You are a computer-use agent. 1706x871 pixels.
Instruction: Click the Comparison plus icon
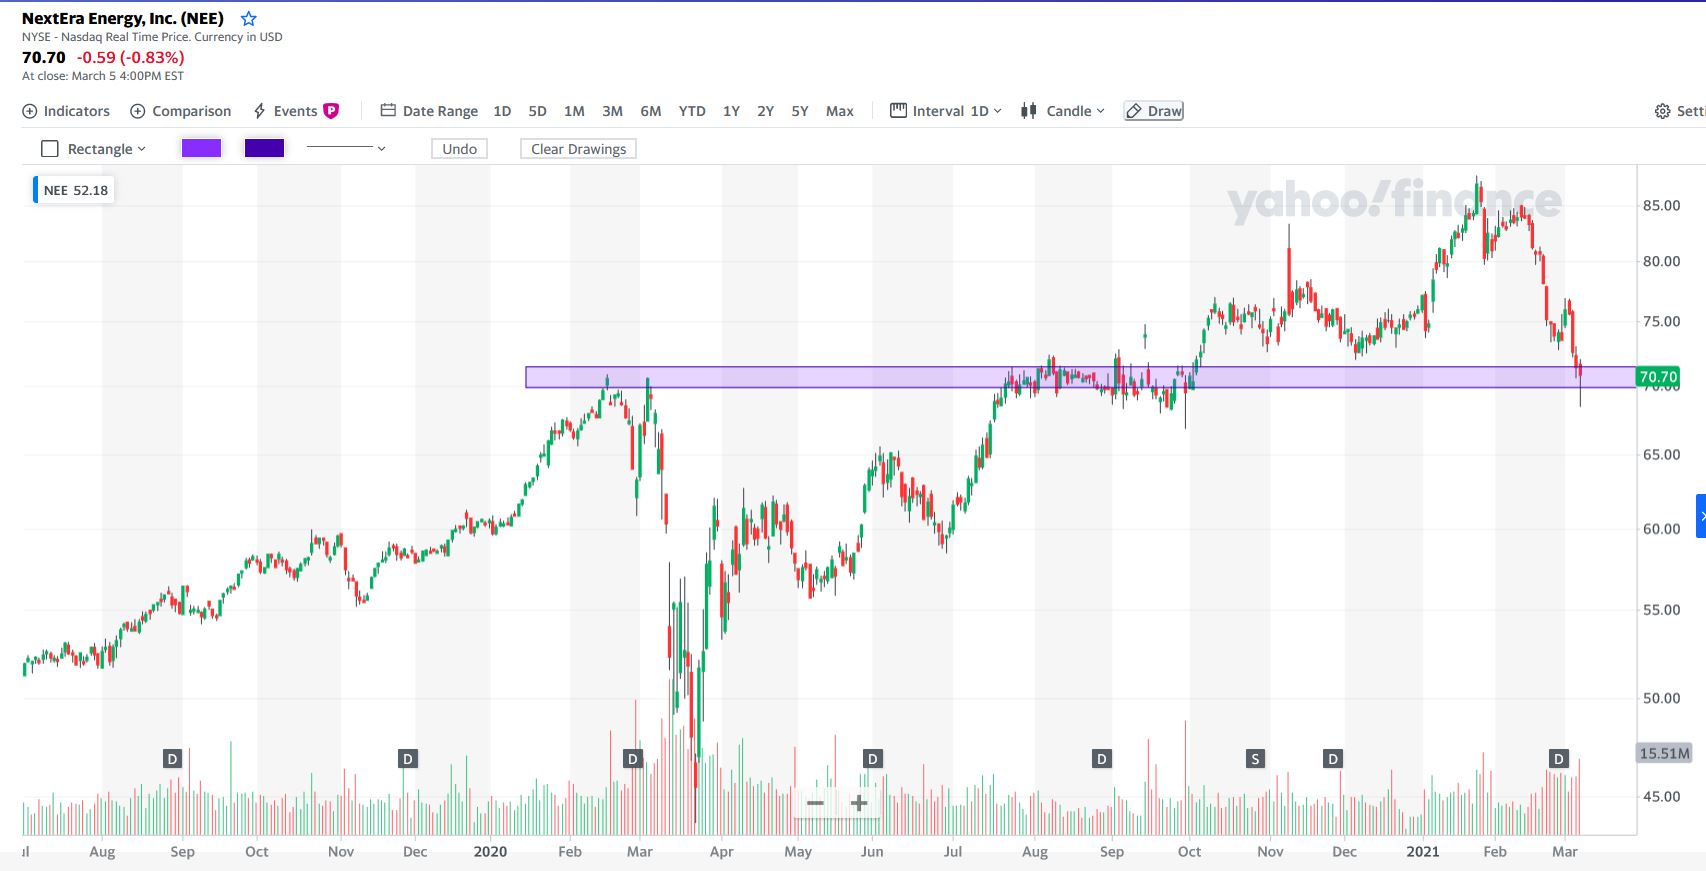point(138,111)
